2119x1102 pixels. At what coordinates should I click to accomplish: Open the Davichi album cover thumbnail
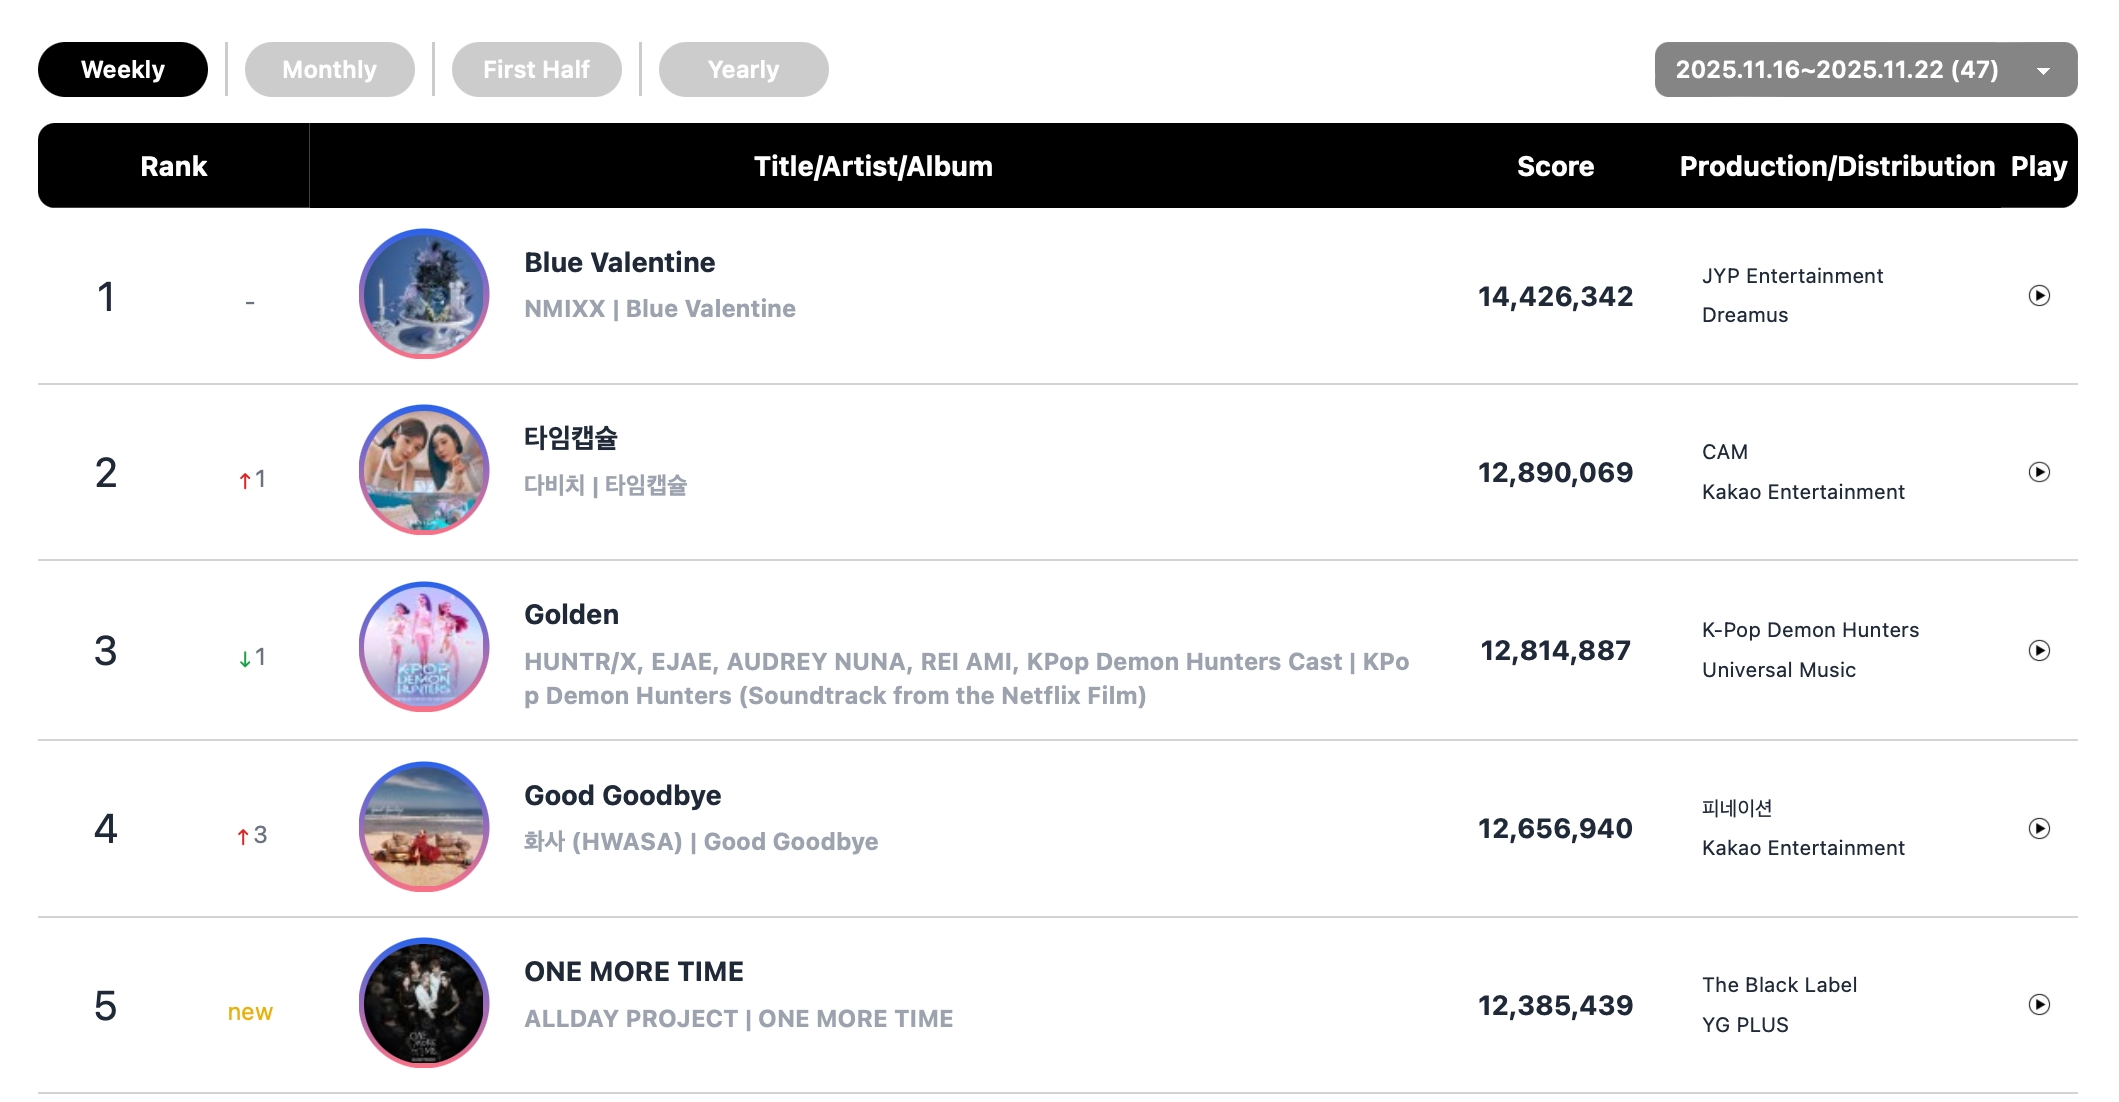pyautogui.click(x=424, y=470)
